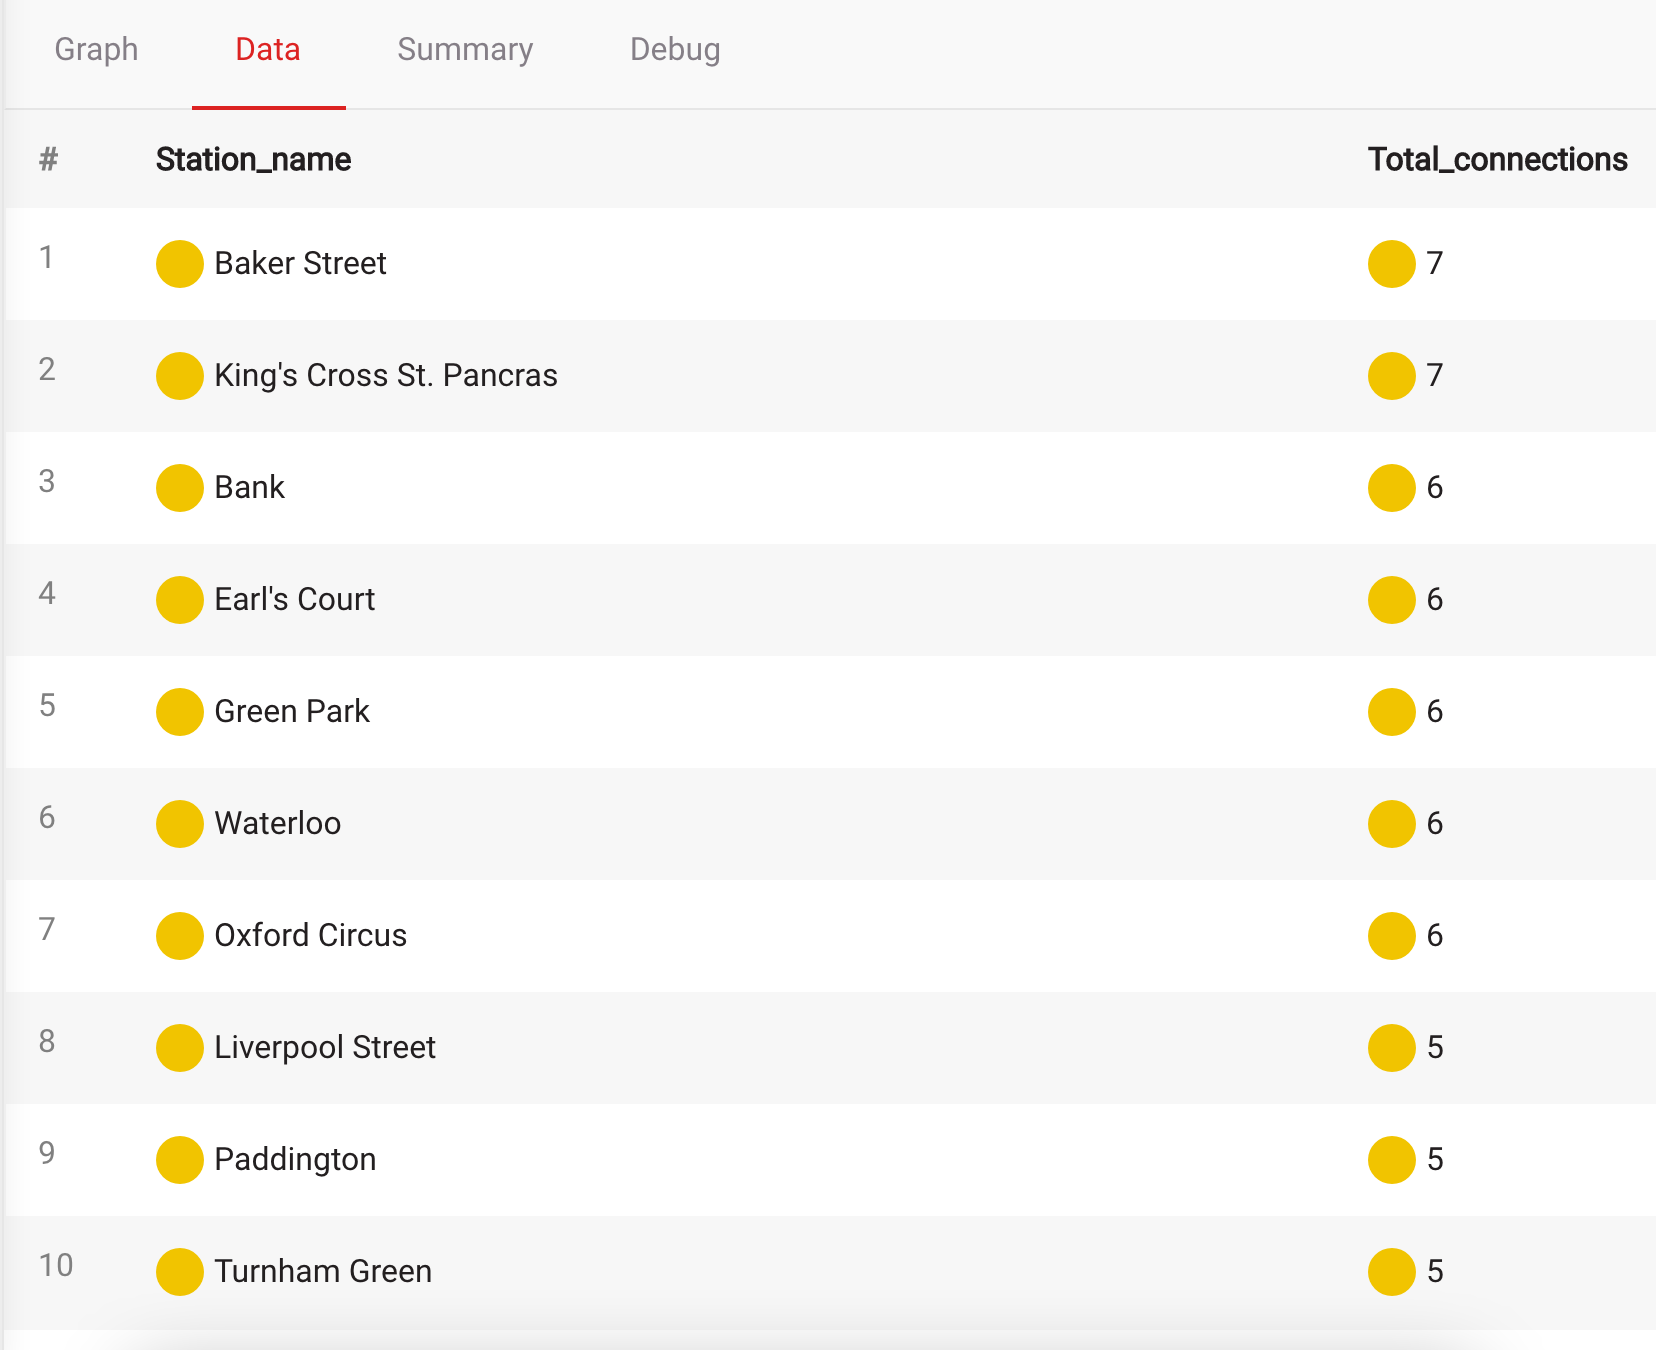Click the Station_name column header
The width and height of the screenshot is (1656, 1350).
click(x=253, y=159)
